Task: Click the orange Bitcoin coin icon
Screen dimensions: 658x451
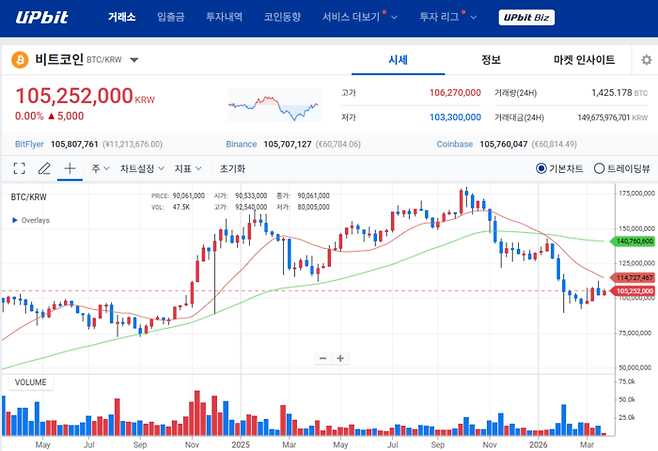Action: coord(19,60)
